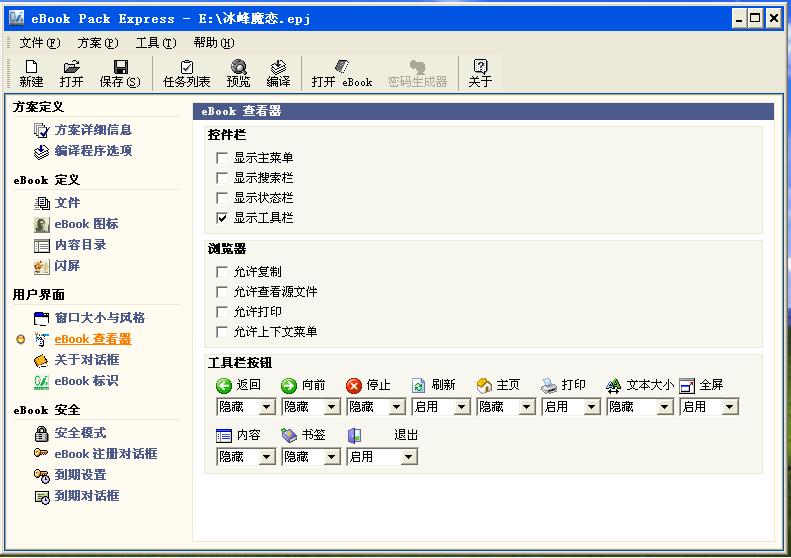791x558 pixels.
Task: Click the 打开 eBook toolbar icon
Action: tap(342, 67)
